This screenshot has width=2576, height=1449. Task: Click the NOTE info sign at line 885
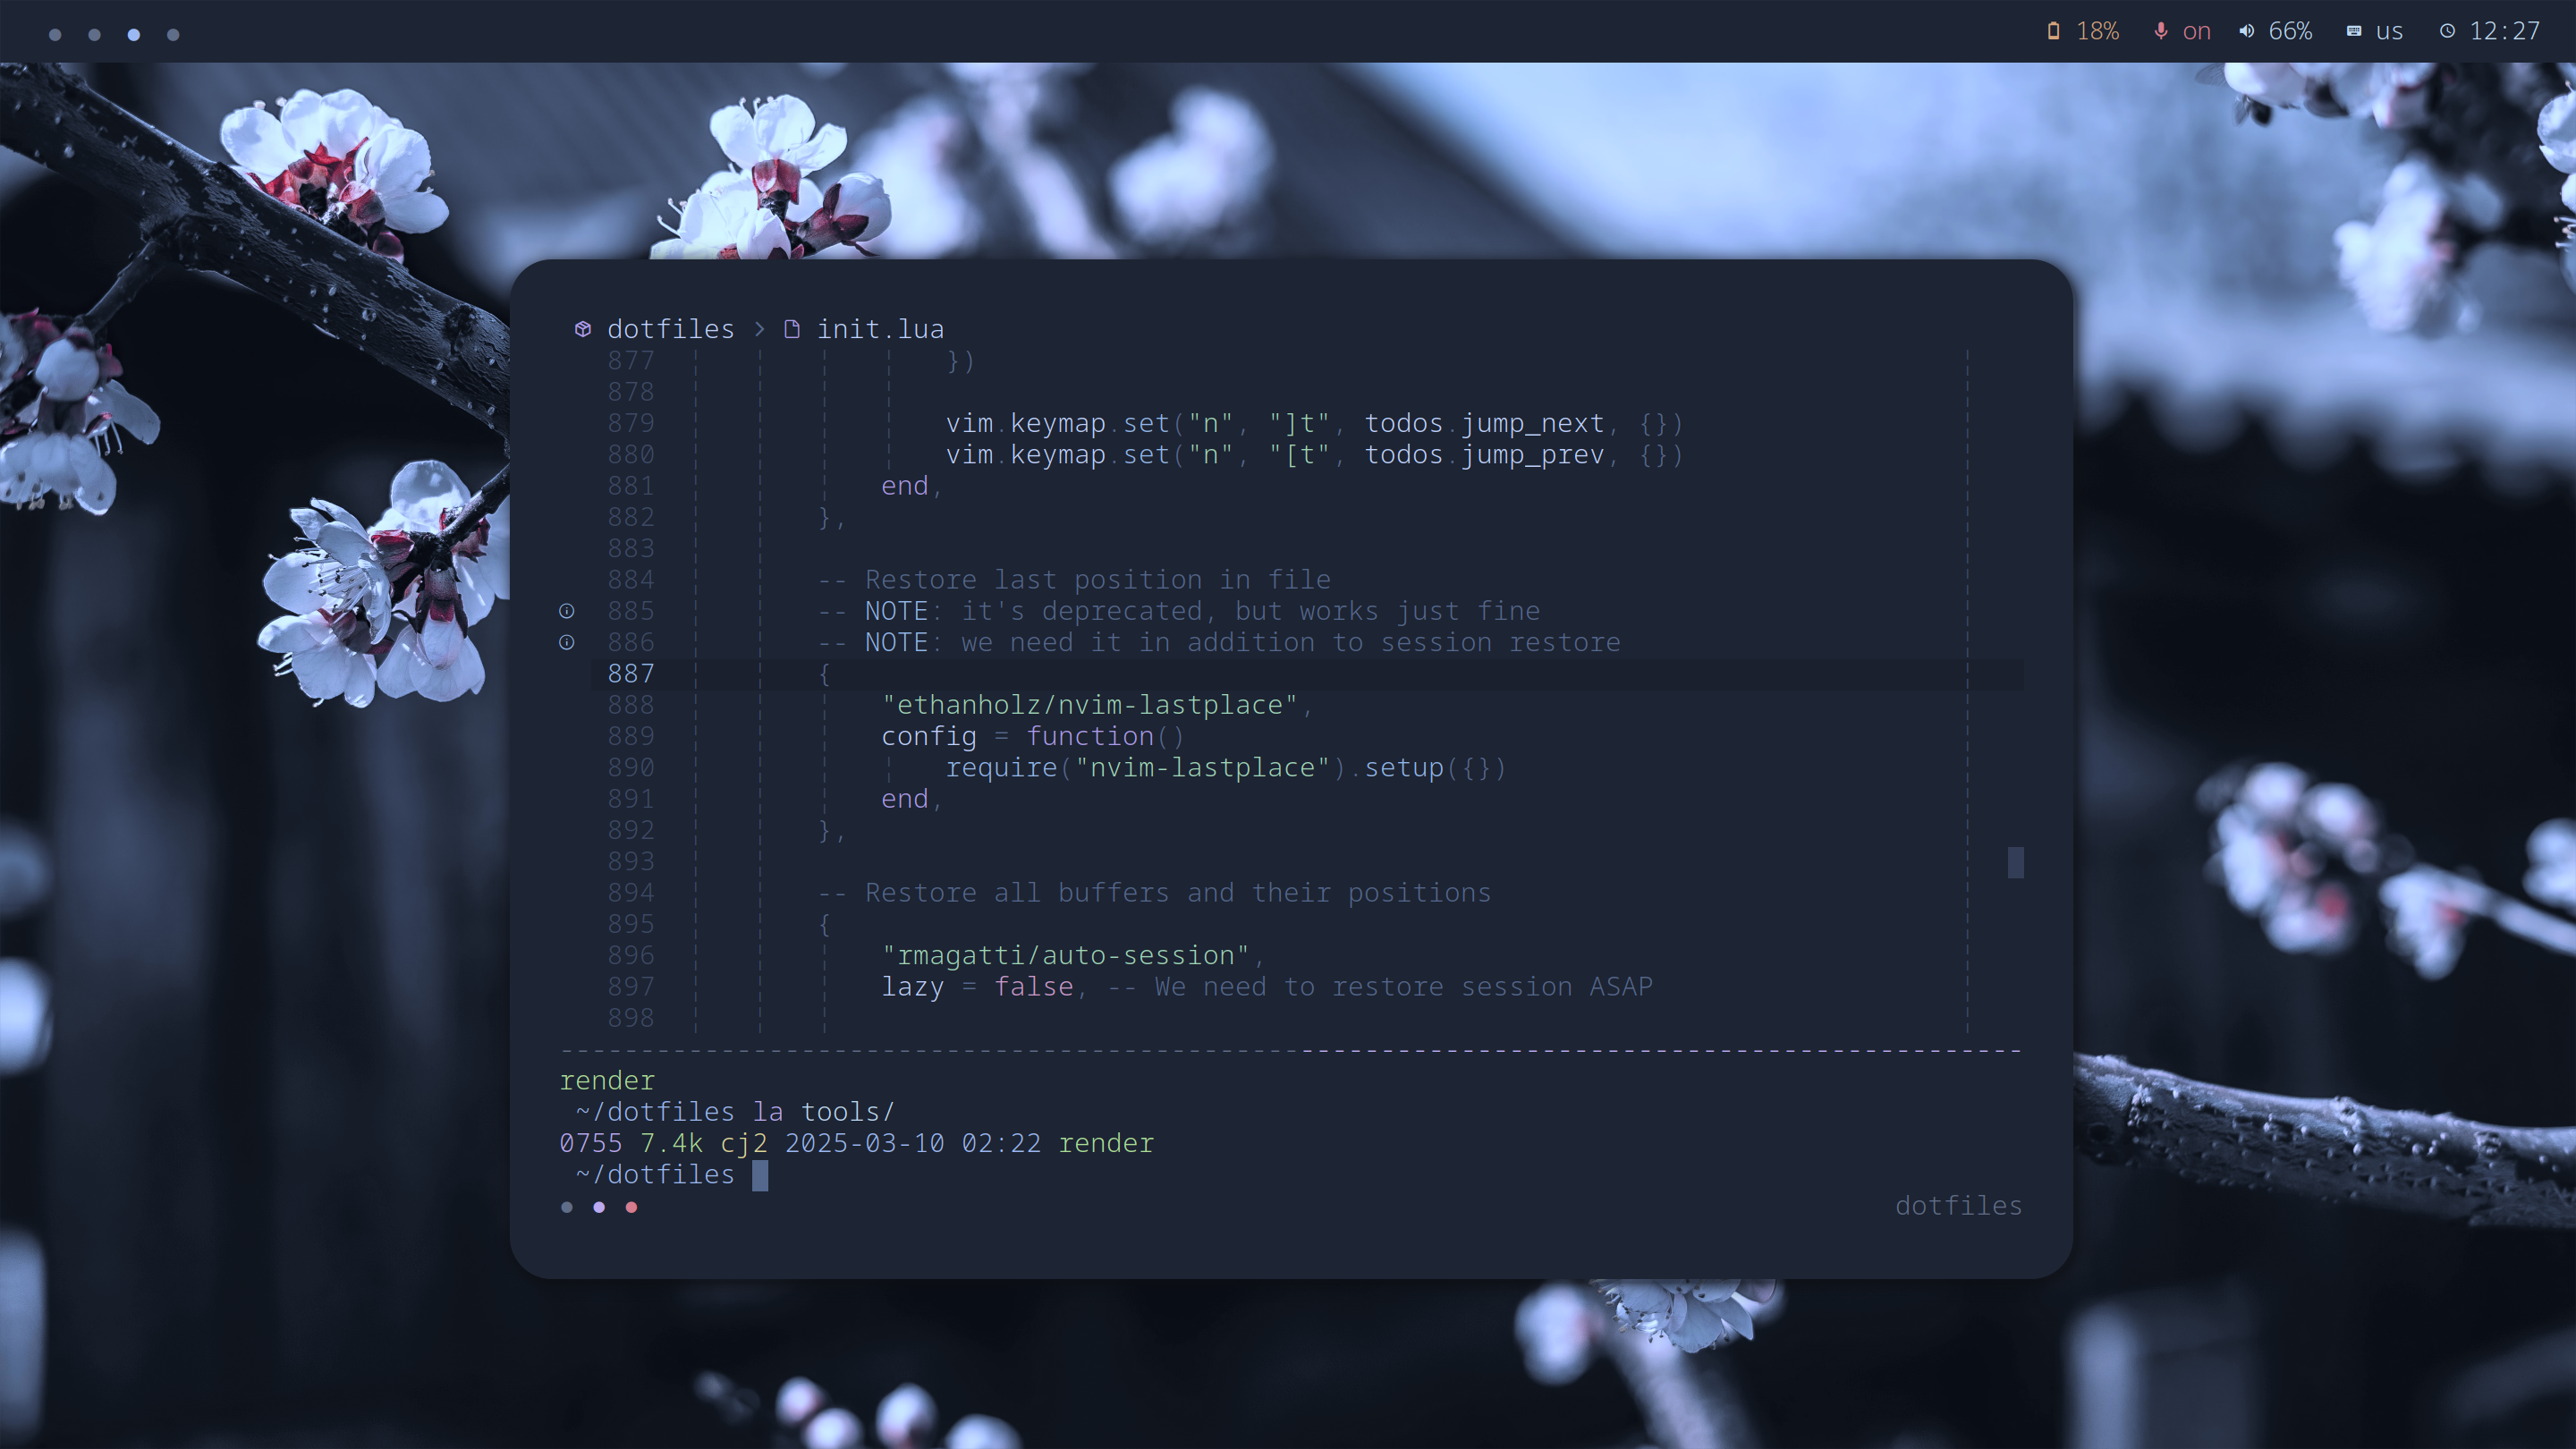click(x=567, y=611)
